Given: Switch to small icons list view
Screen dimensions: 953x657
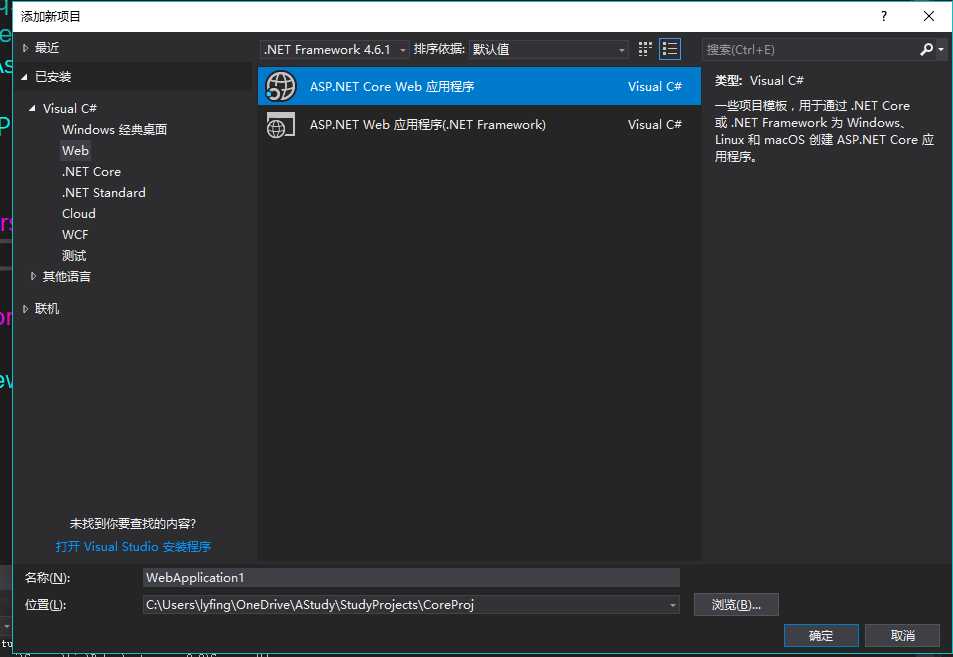Looking at the screenshot, I should [x=670, y=49].
